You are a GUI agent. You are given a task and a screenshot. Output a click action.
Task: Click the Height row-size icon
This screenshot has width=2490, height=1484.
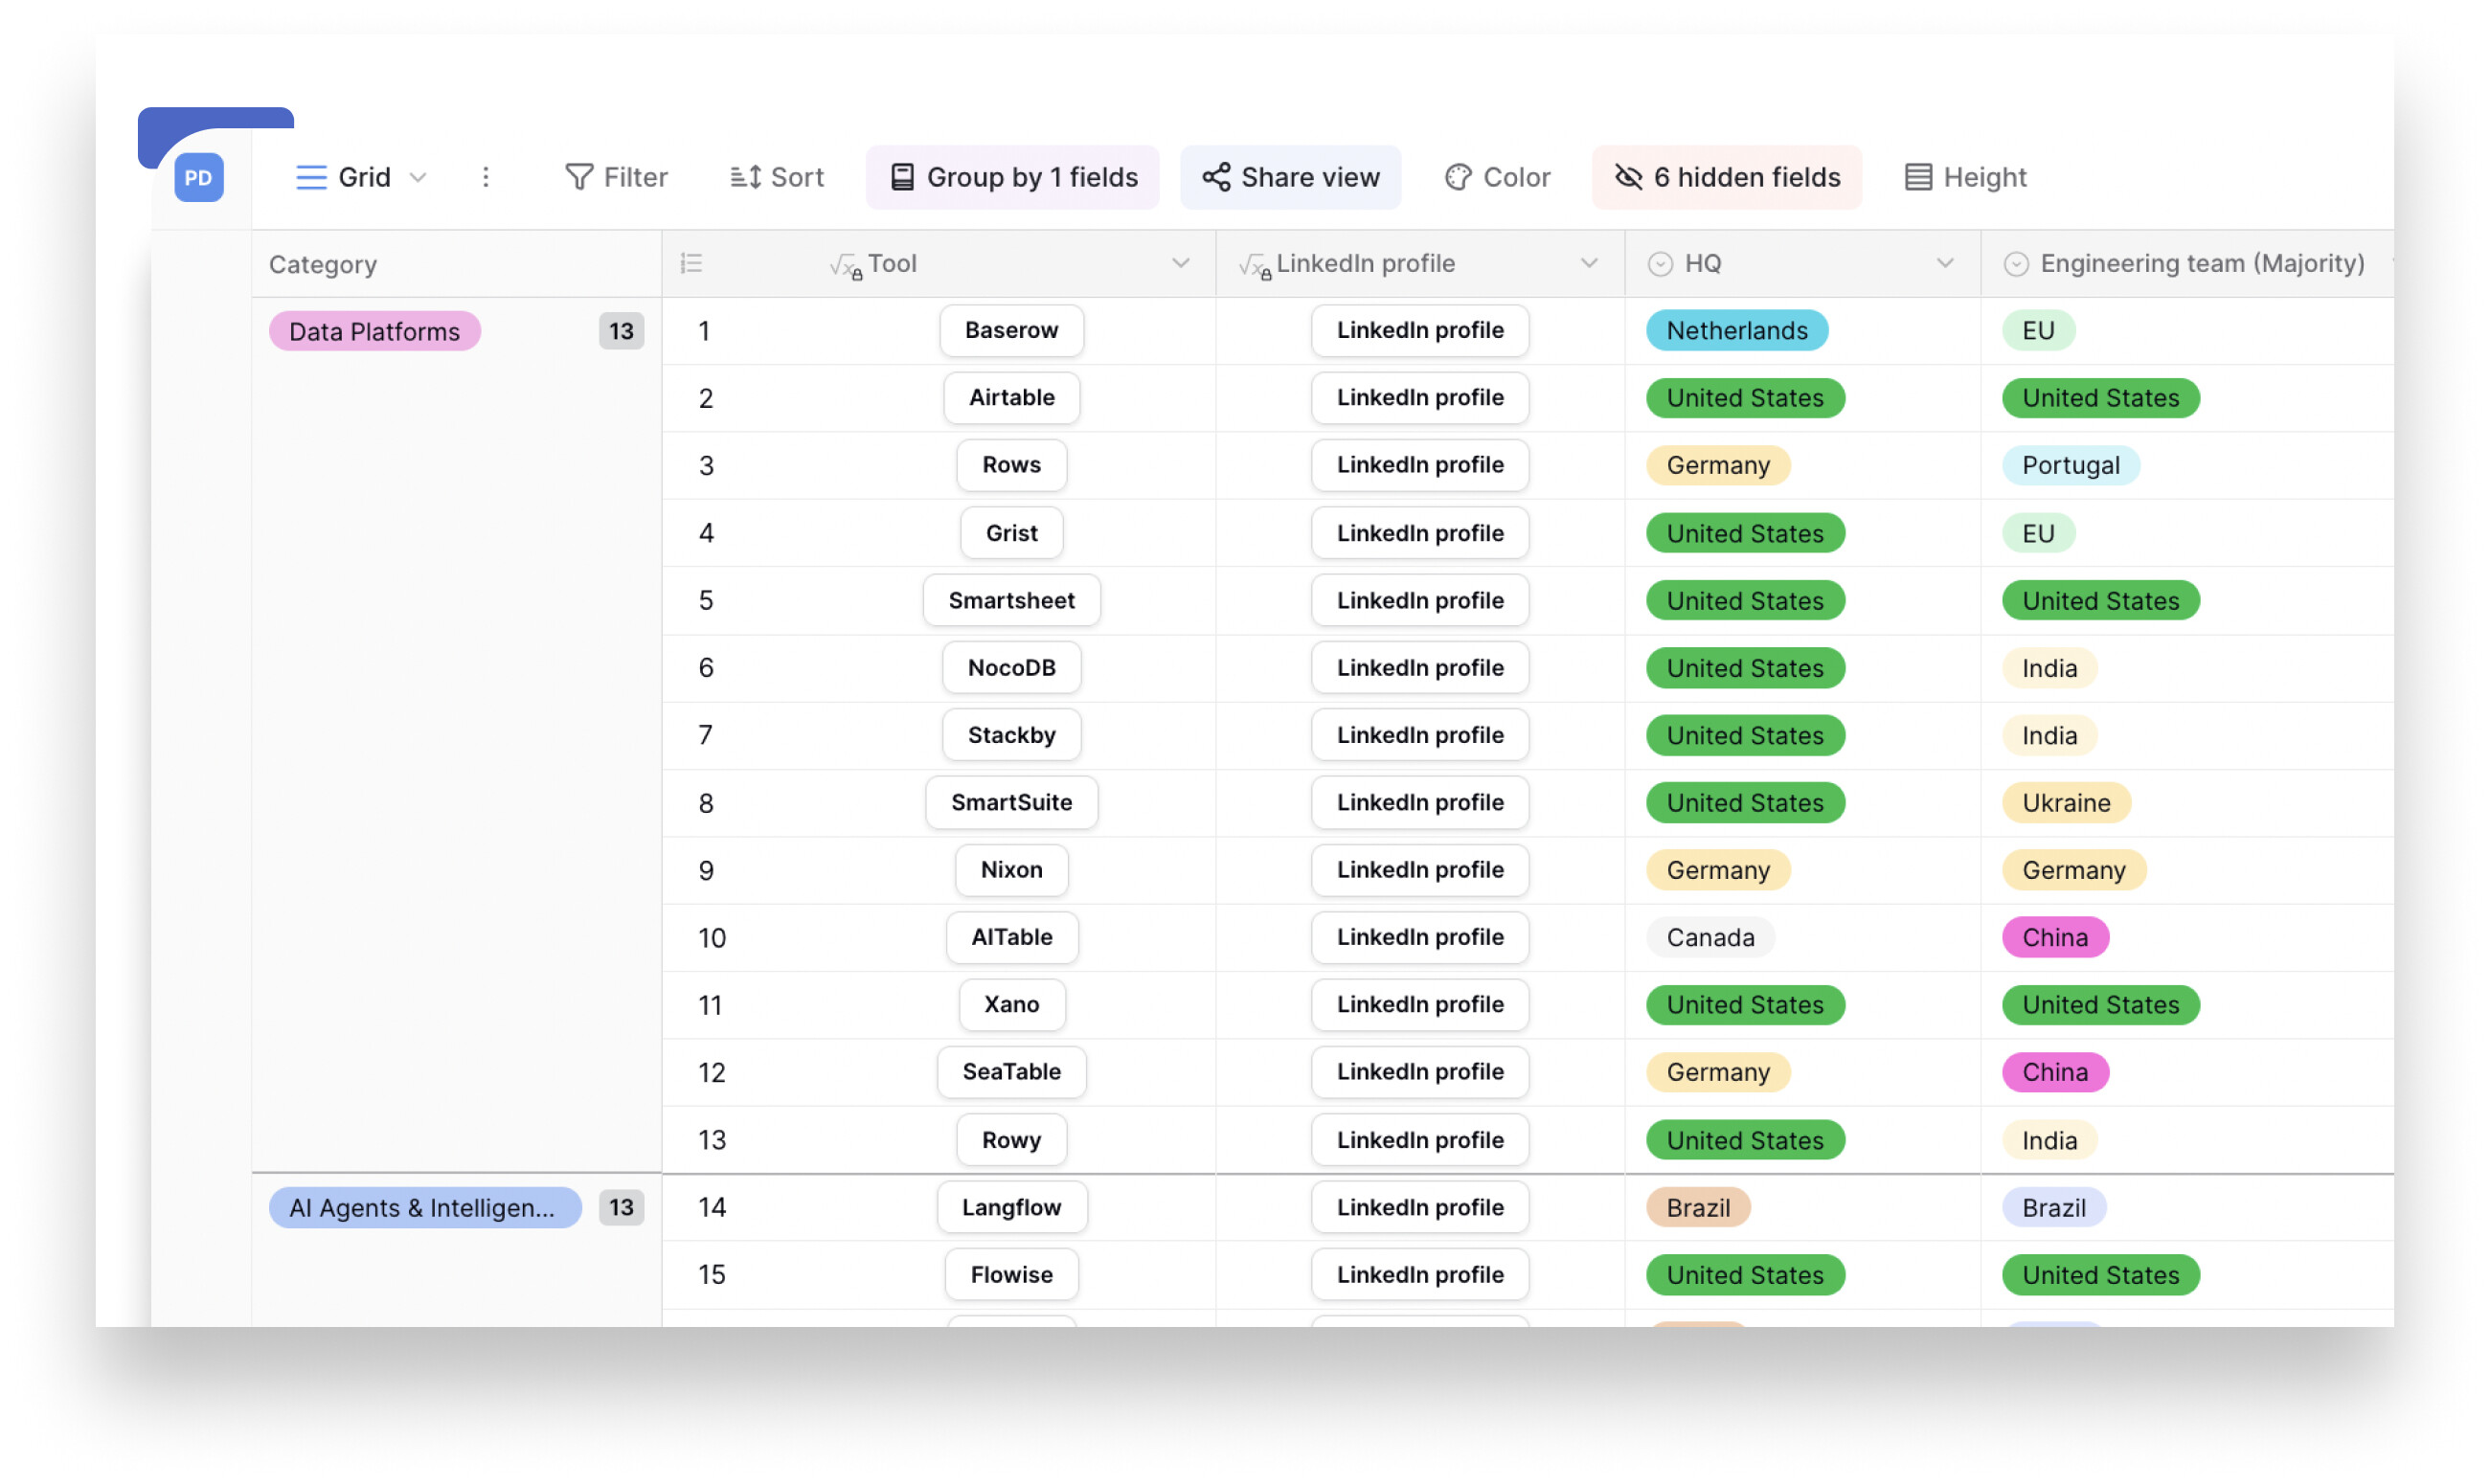tap(1917, 177)
